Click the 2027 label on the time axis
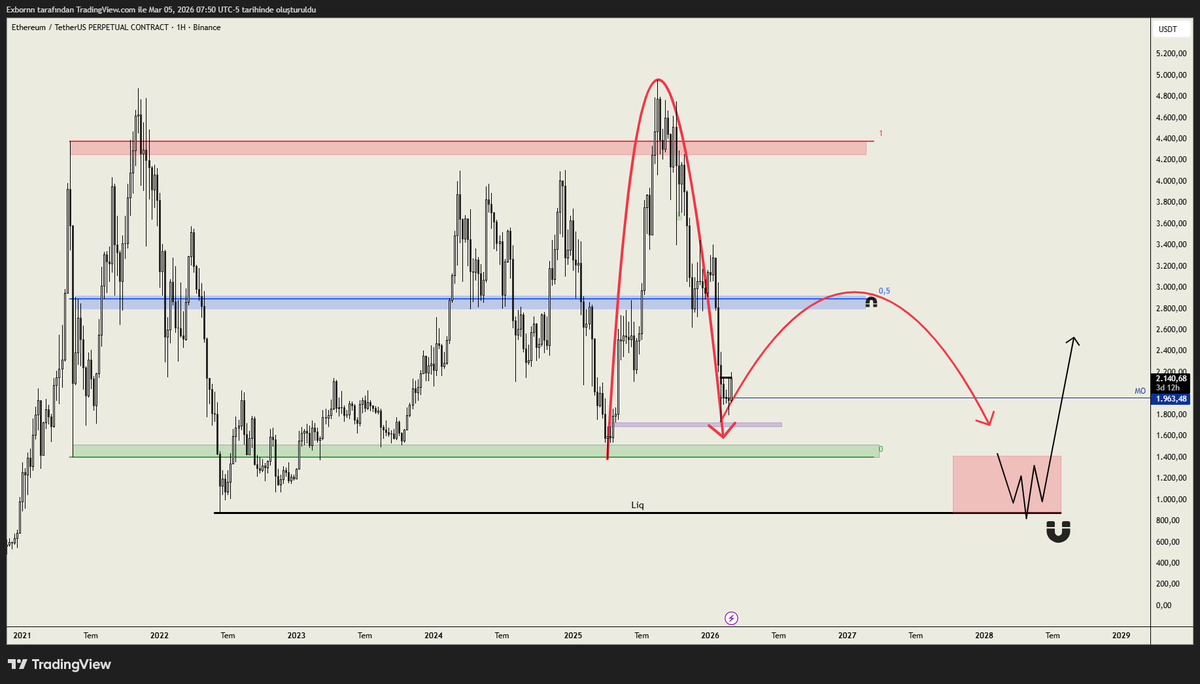Screen dimensions: 1200x684 [847, 635]
